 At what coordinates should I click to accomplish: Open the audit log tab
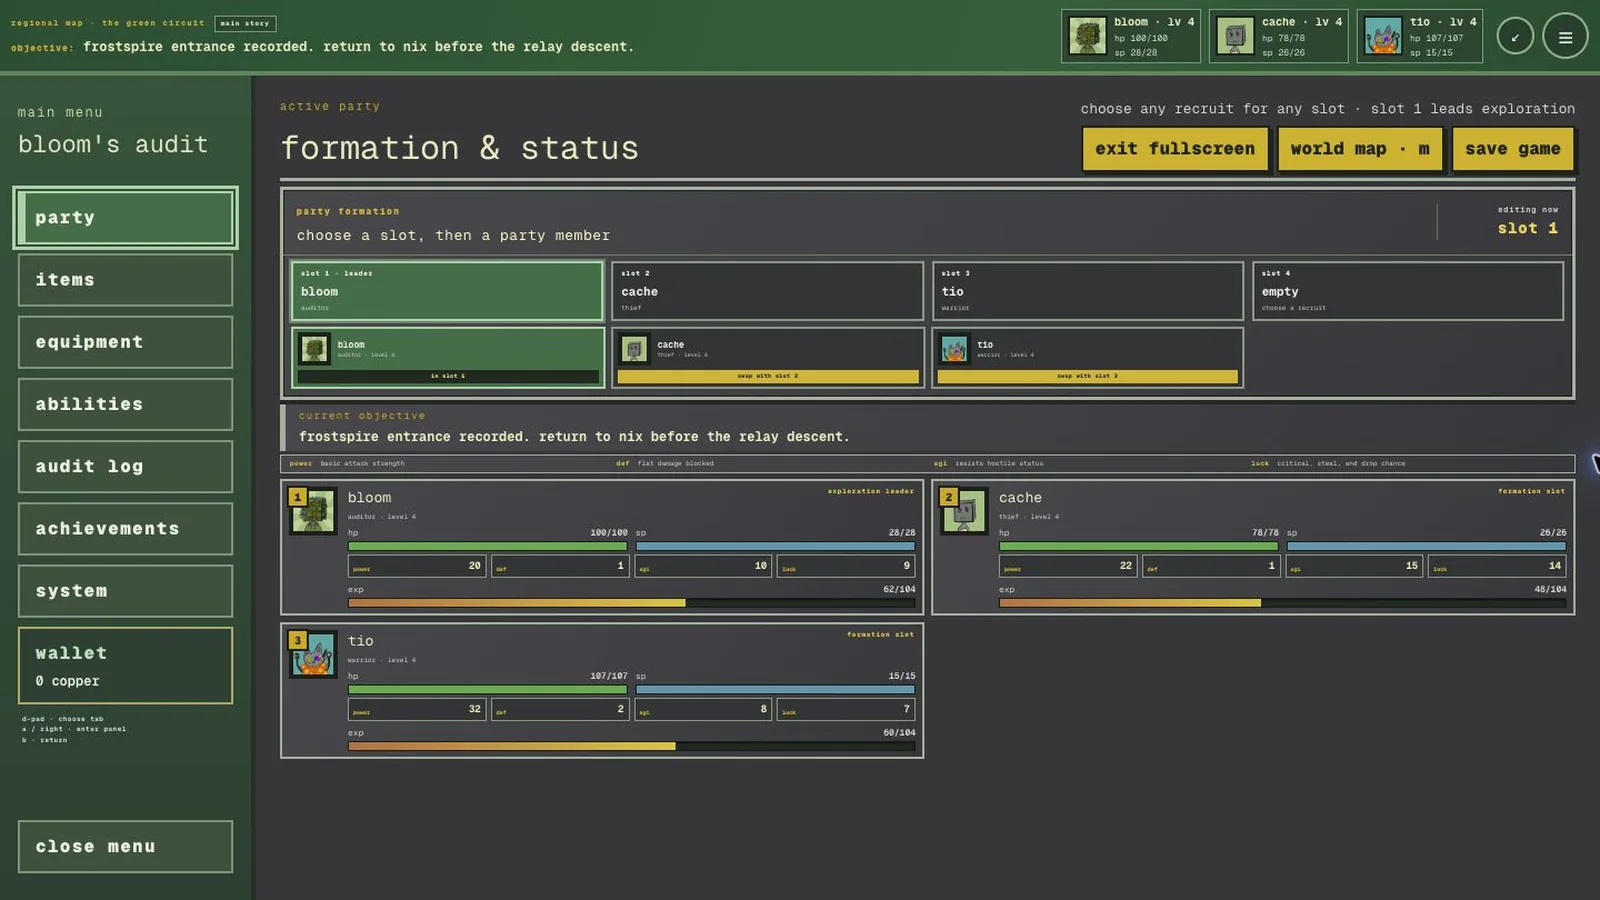tap(125, 466)
